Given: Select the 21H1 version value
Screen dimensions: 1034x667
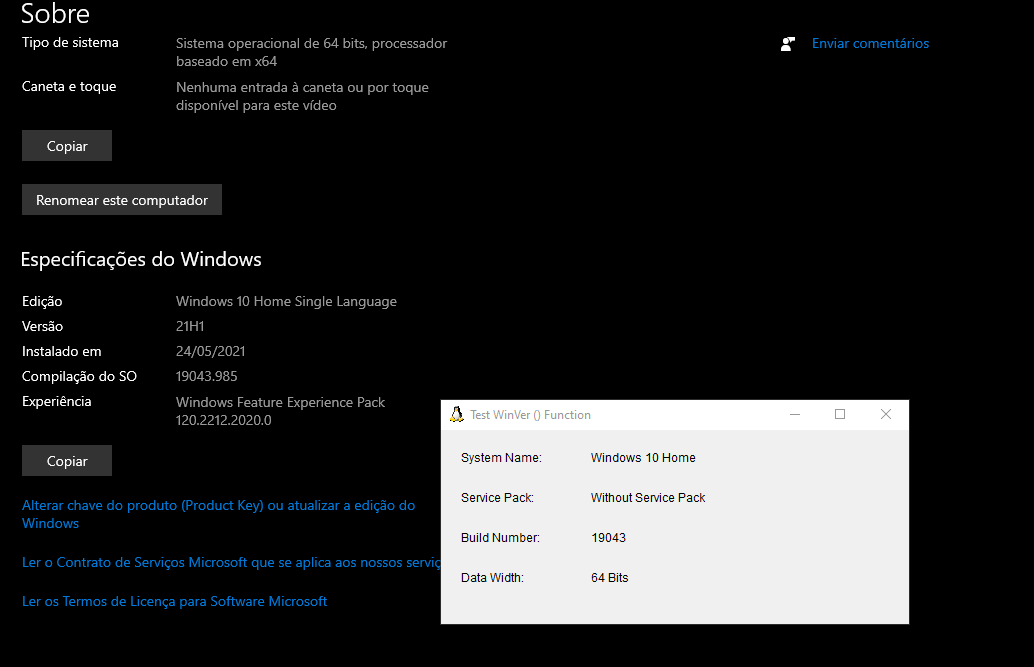Looking at the screenshot, I should click(190, 327).
